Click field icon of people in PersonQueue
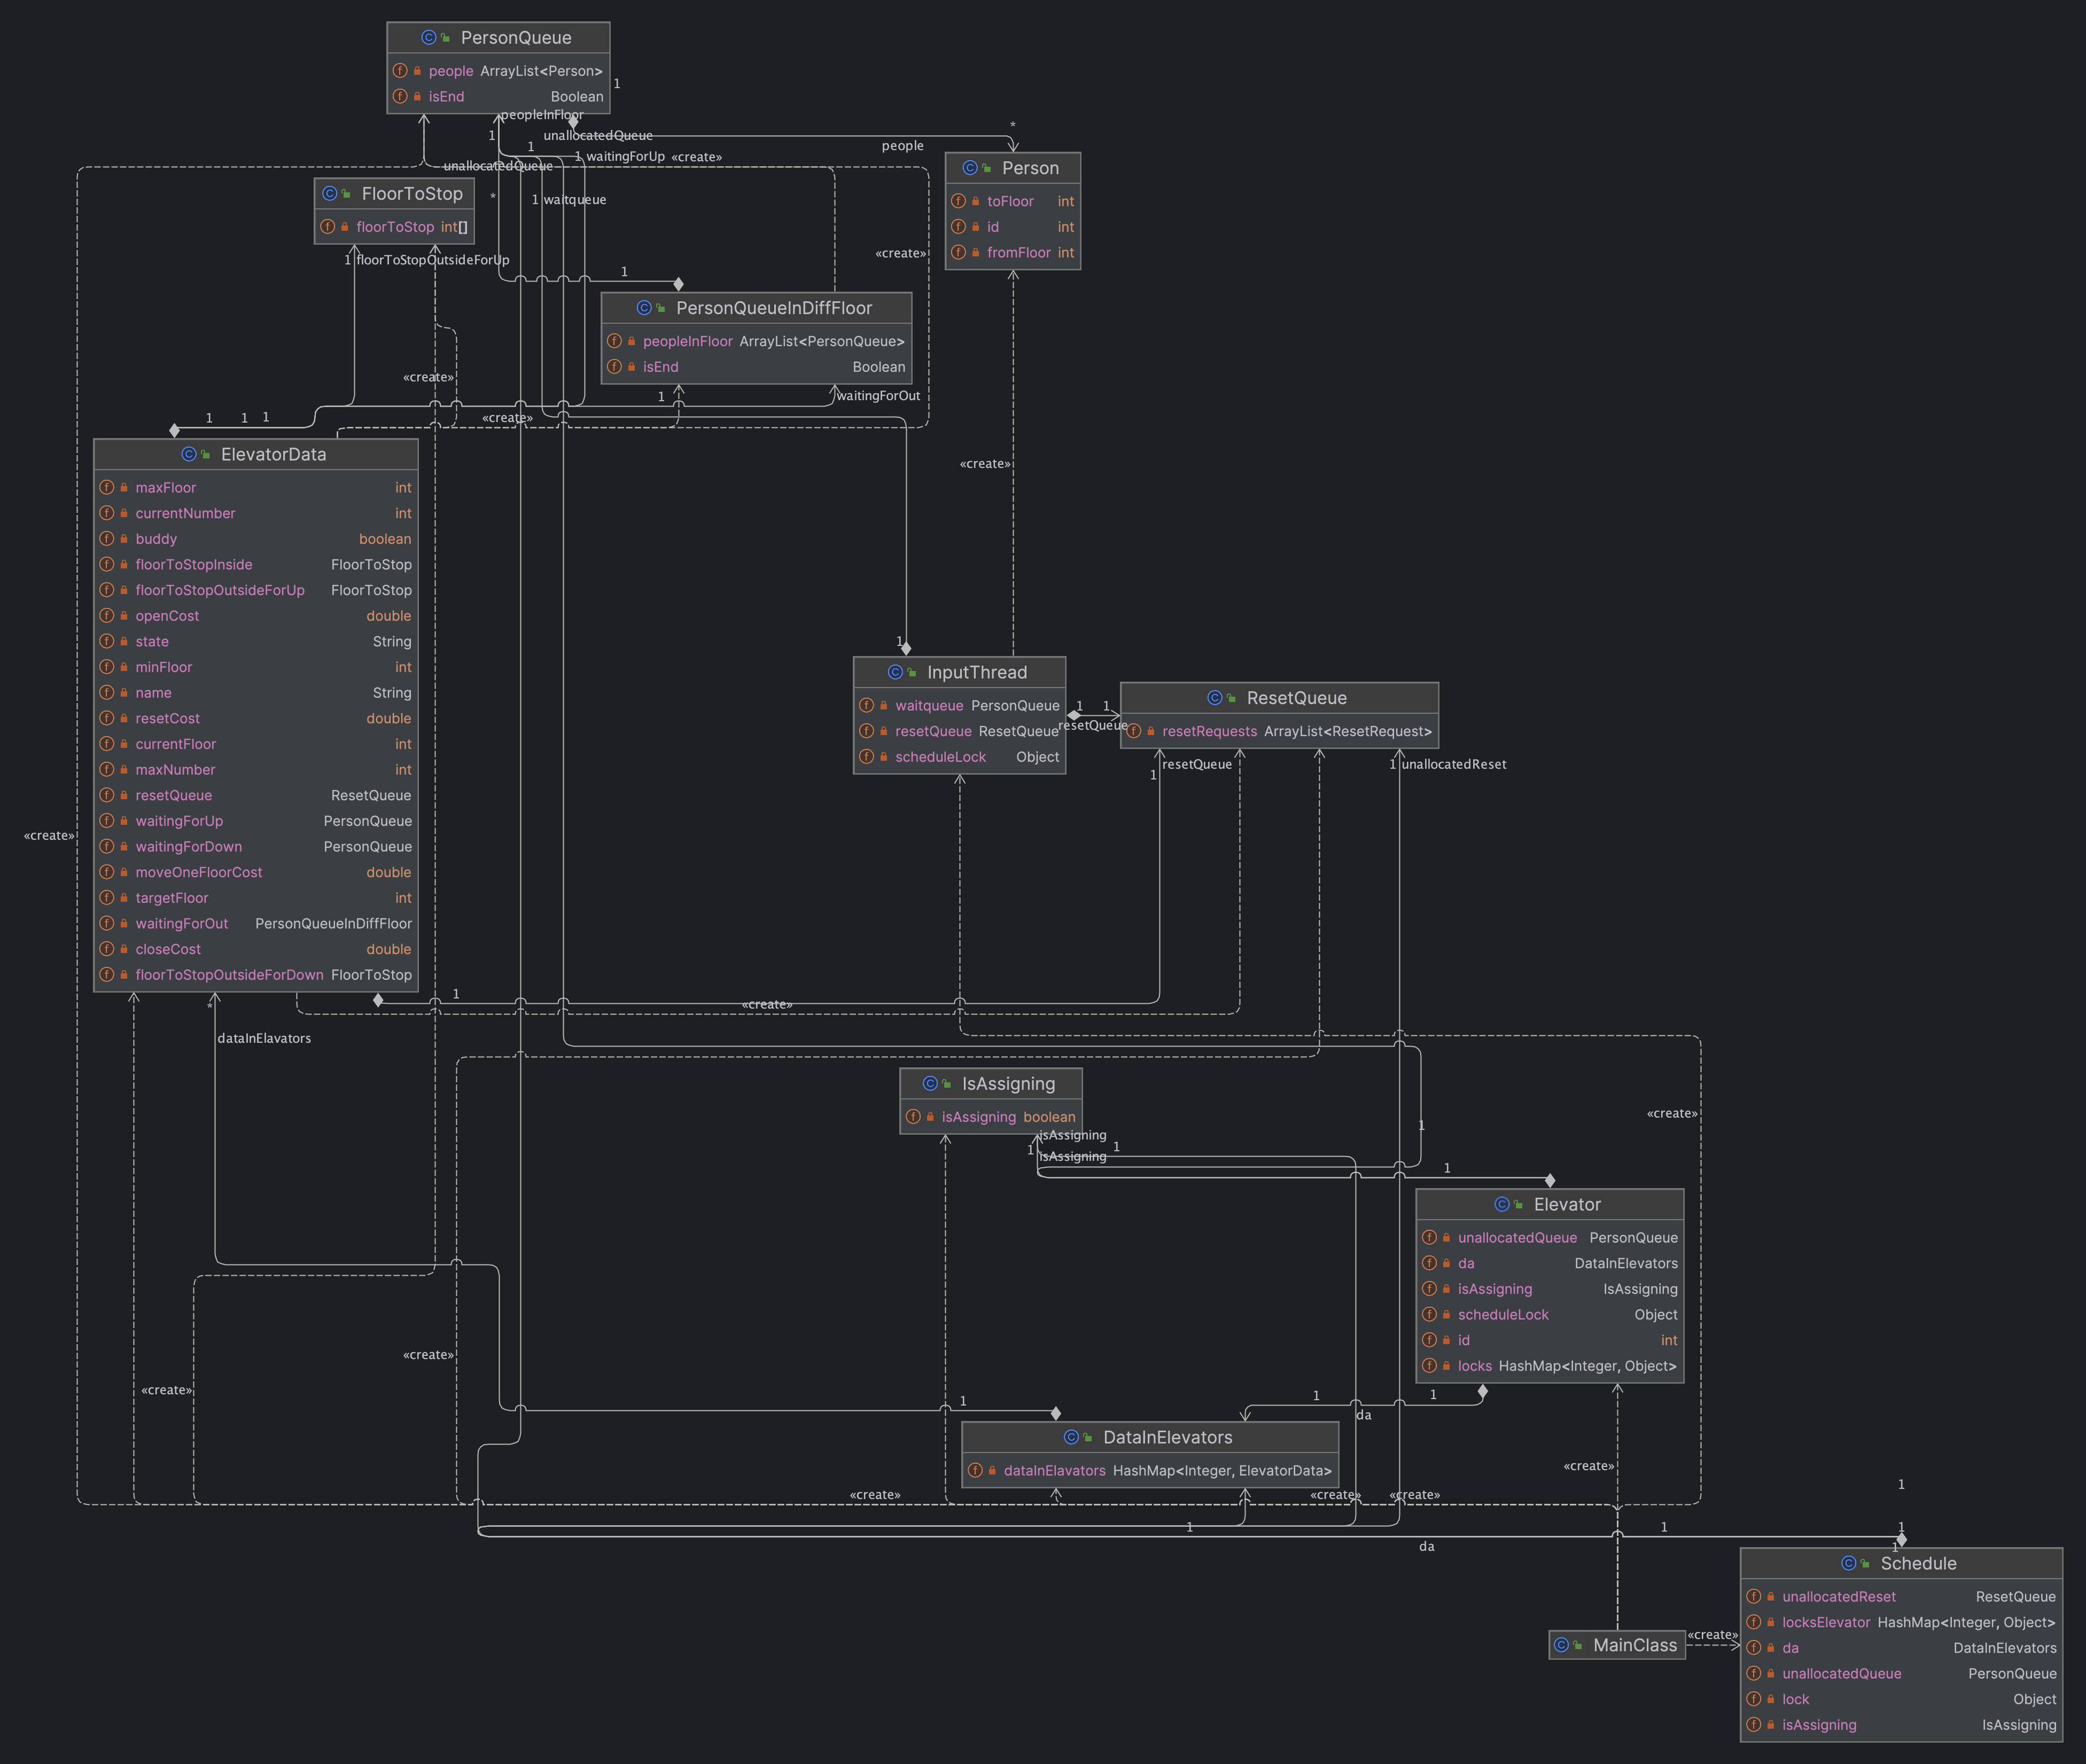The height and width of the screenshot is (1764, 2086). coord(400,71)
